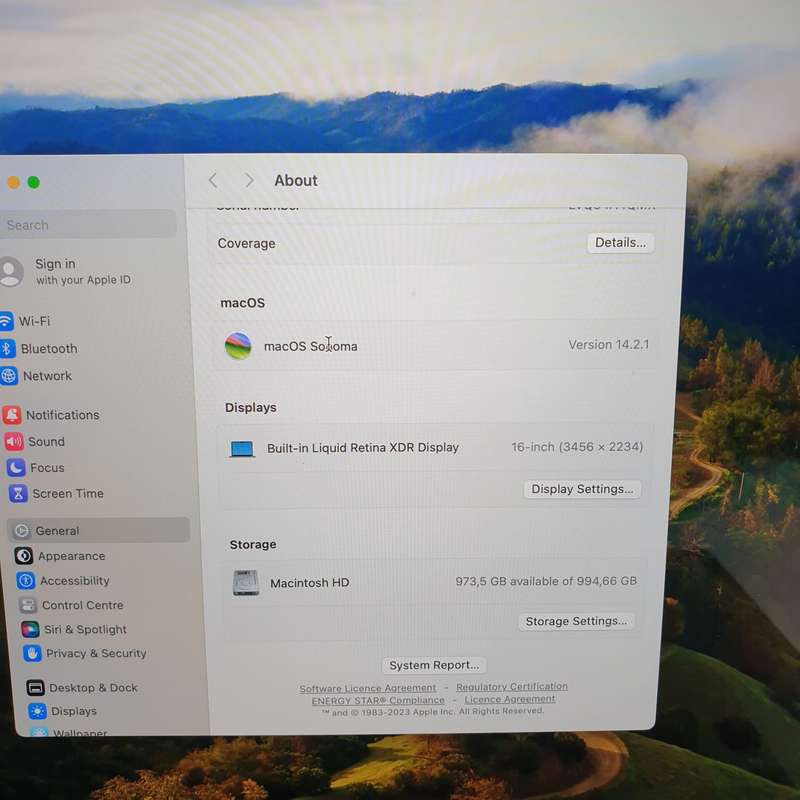The width and height of the screenshot is (800, 800).
Task: Open Display Settings
Action: coord(582,489)
